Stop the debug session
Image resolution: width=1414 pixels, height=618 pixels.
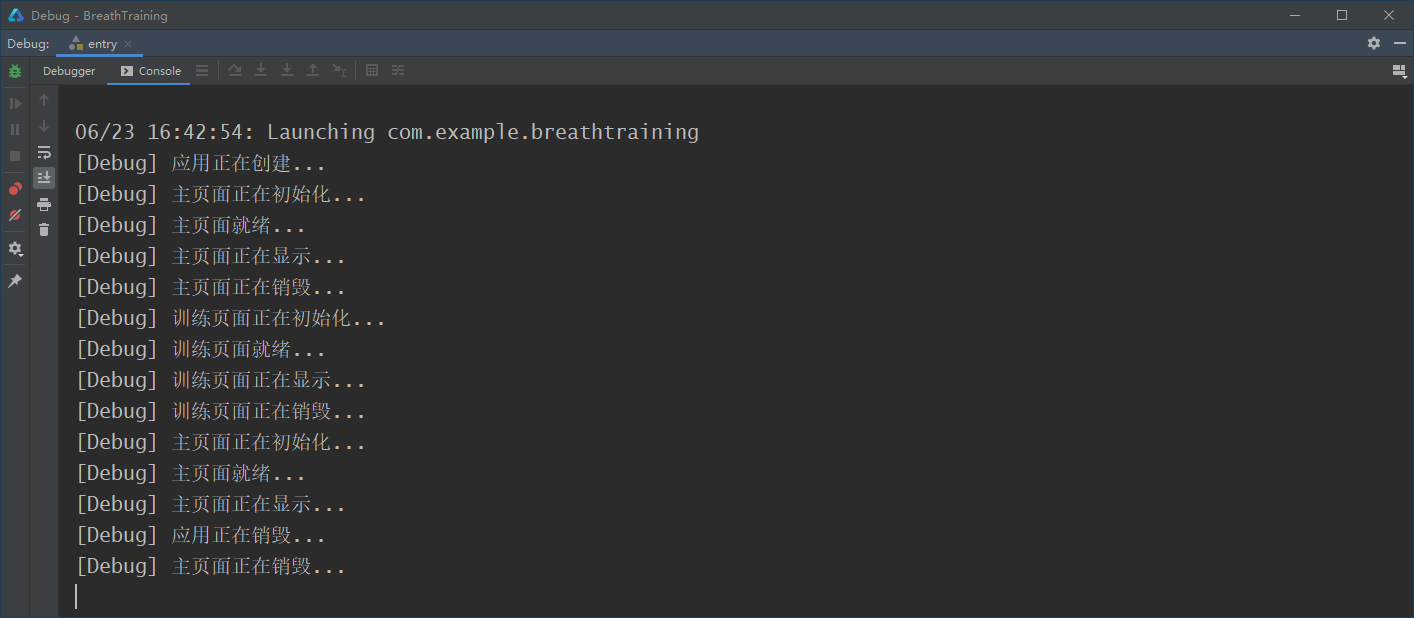pyautogui.click(x=15, y=156)
